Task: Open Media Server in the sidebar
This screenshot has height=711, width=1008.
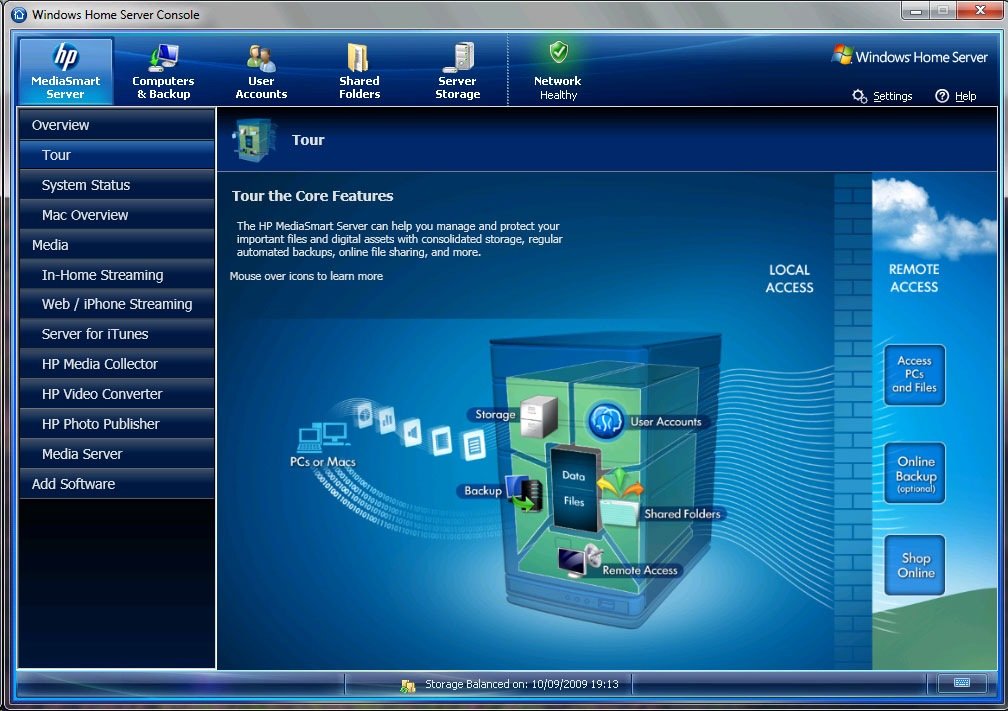Action: [116, 454]
